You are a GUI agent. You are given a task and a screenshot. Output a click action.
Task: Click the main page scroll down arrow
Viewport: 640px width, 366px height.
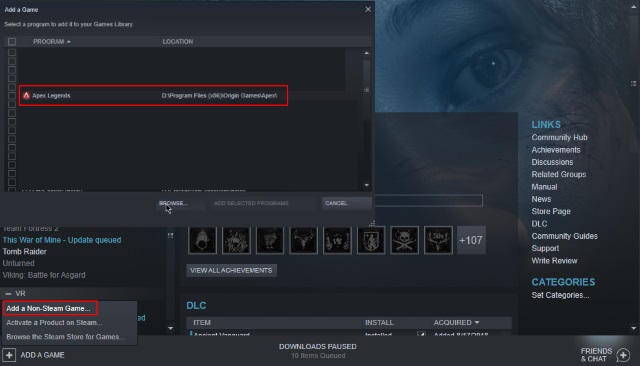[x=633, y=328]
